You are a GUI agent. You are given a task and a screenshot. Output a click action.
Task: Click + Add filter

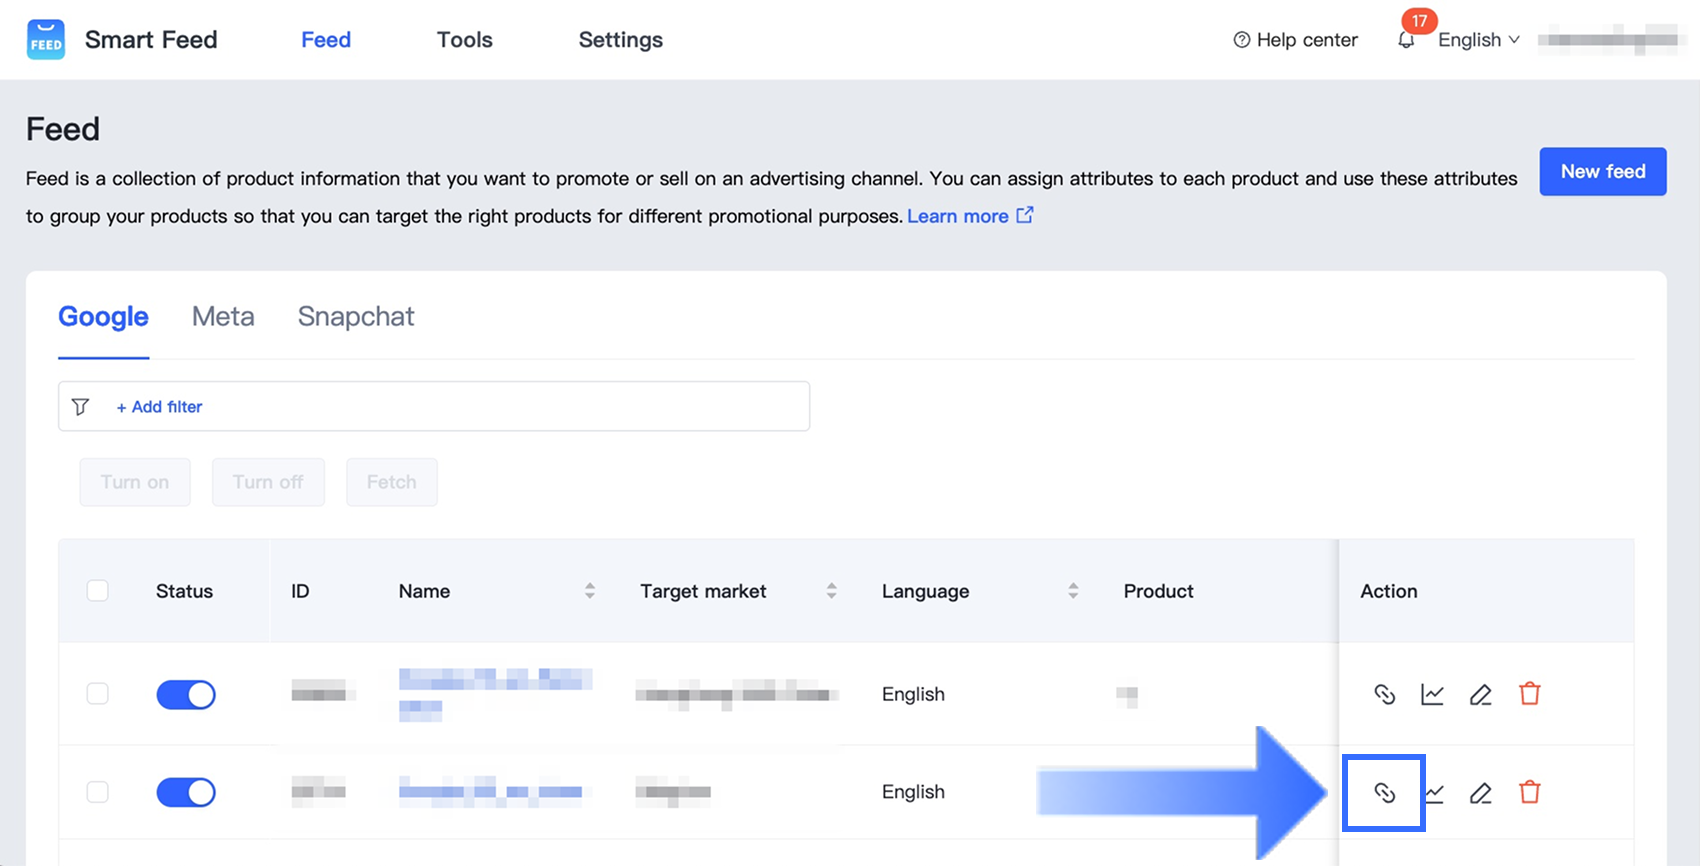click(159, 407)
